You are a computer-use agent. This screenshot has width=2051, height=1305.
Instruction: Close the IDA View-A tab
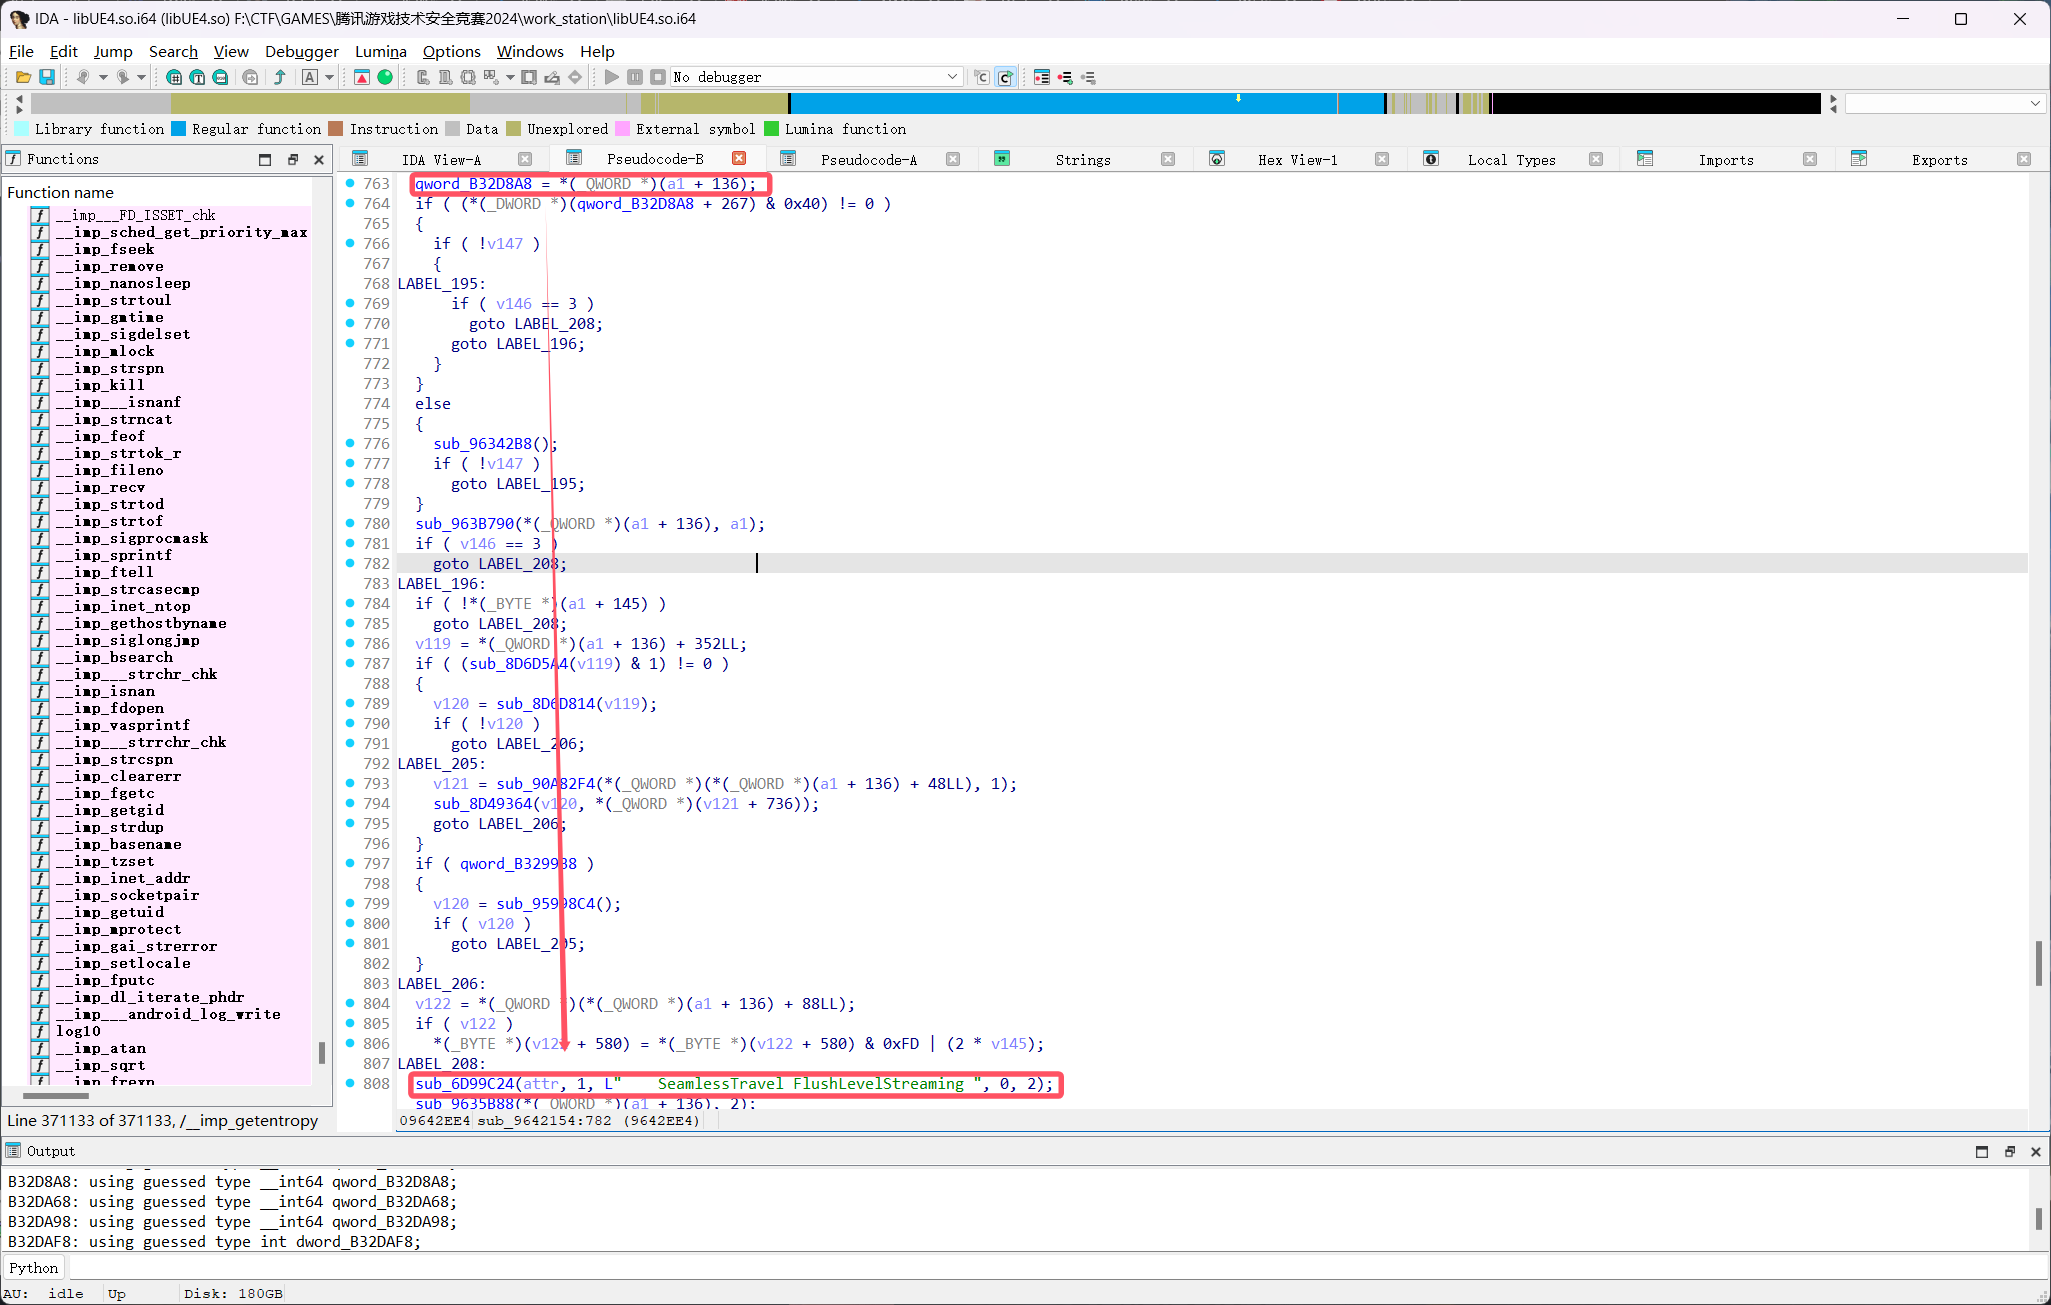click(x=525, y=159)
